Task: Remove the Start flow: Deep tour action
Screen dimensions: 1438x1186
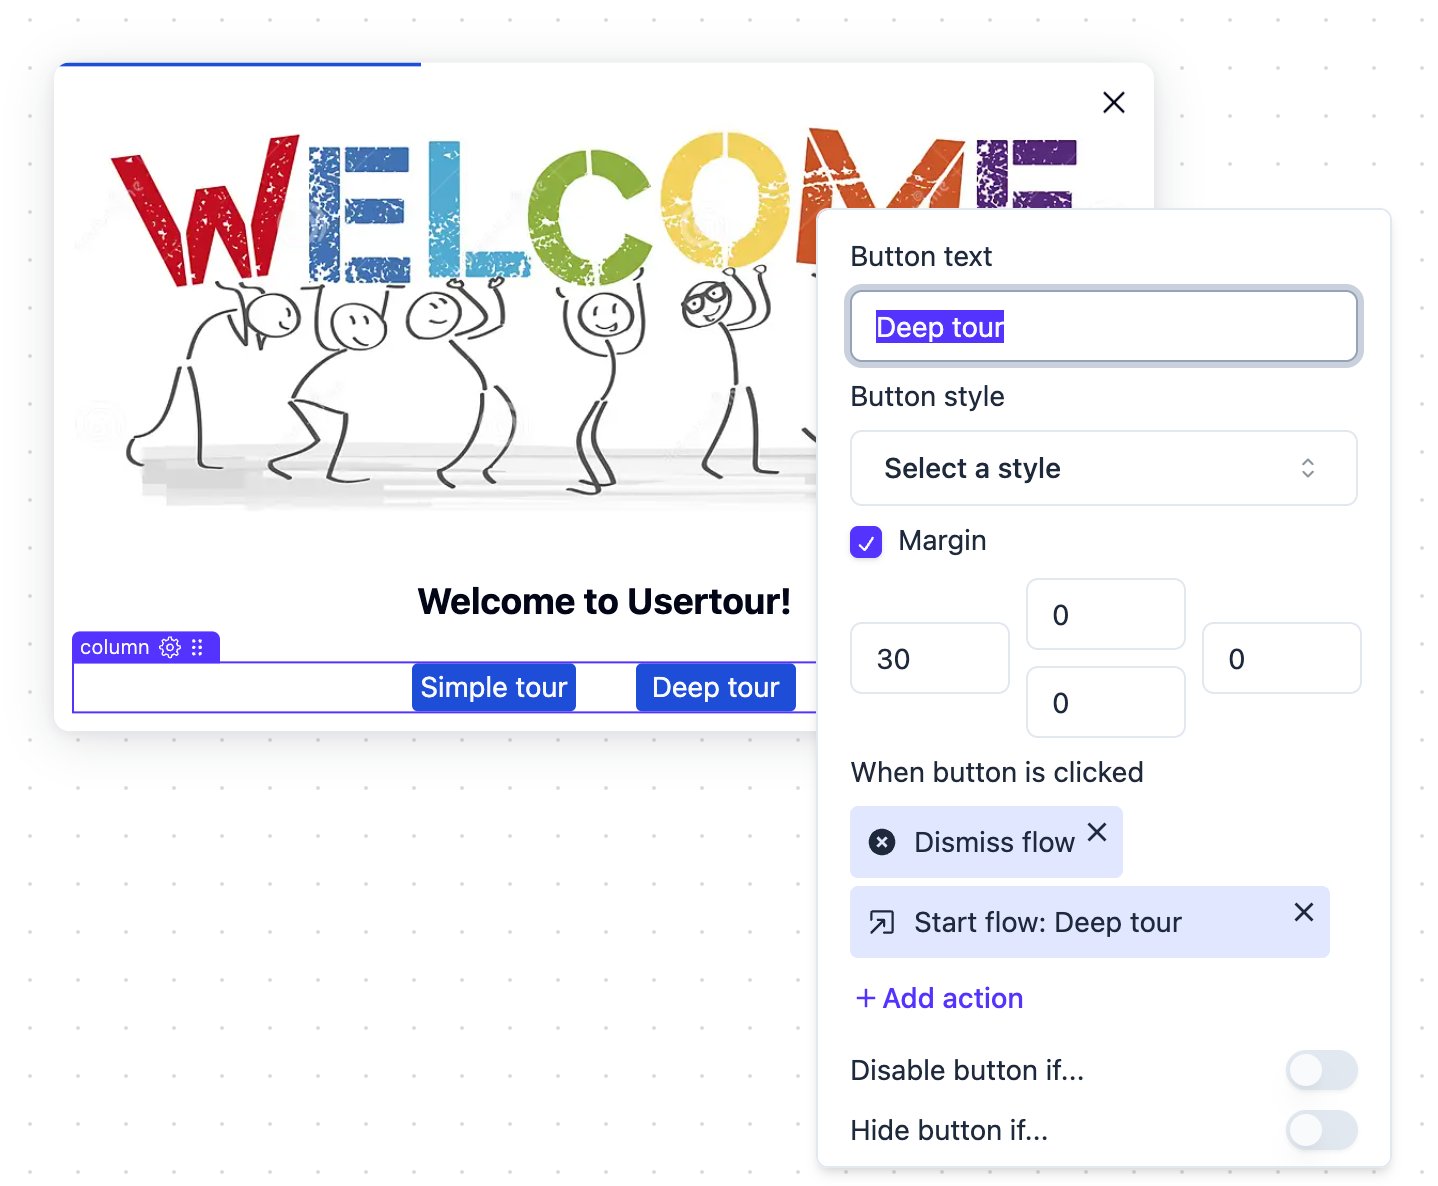Action: click(x=1303, y=912)
